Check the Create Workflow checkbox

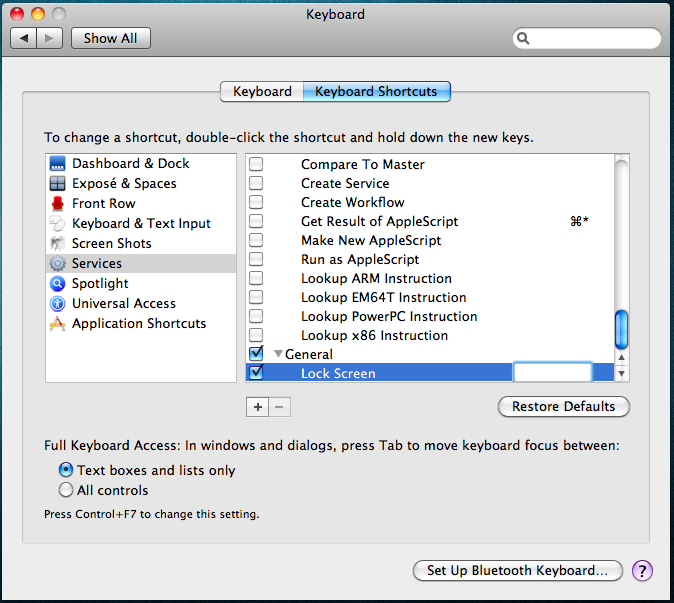[x=256, y=202]
